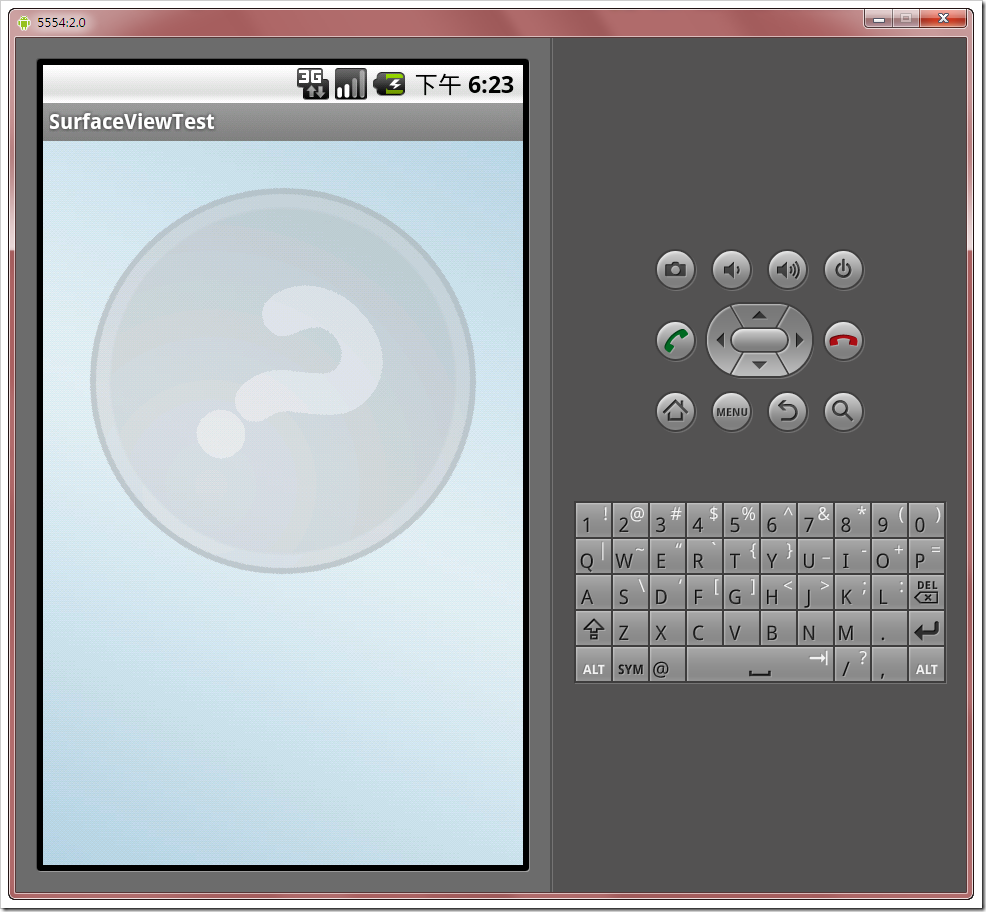
Task: Click the 0 number key
Action: coord(926,520)
